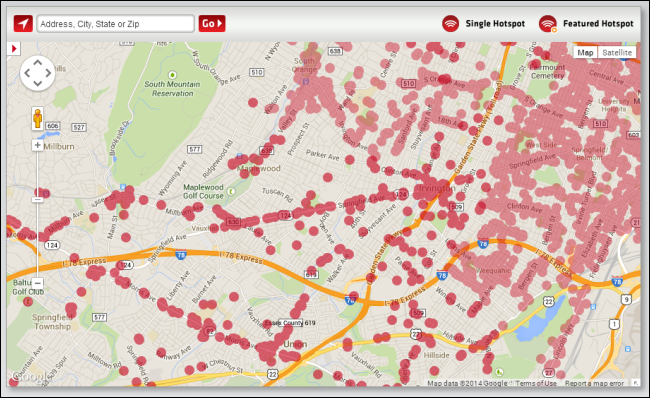This screenshot has width=650, height=398.
Task: Click the Tuscan Rd street label
Action: point(278,194)
